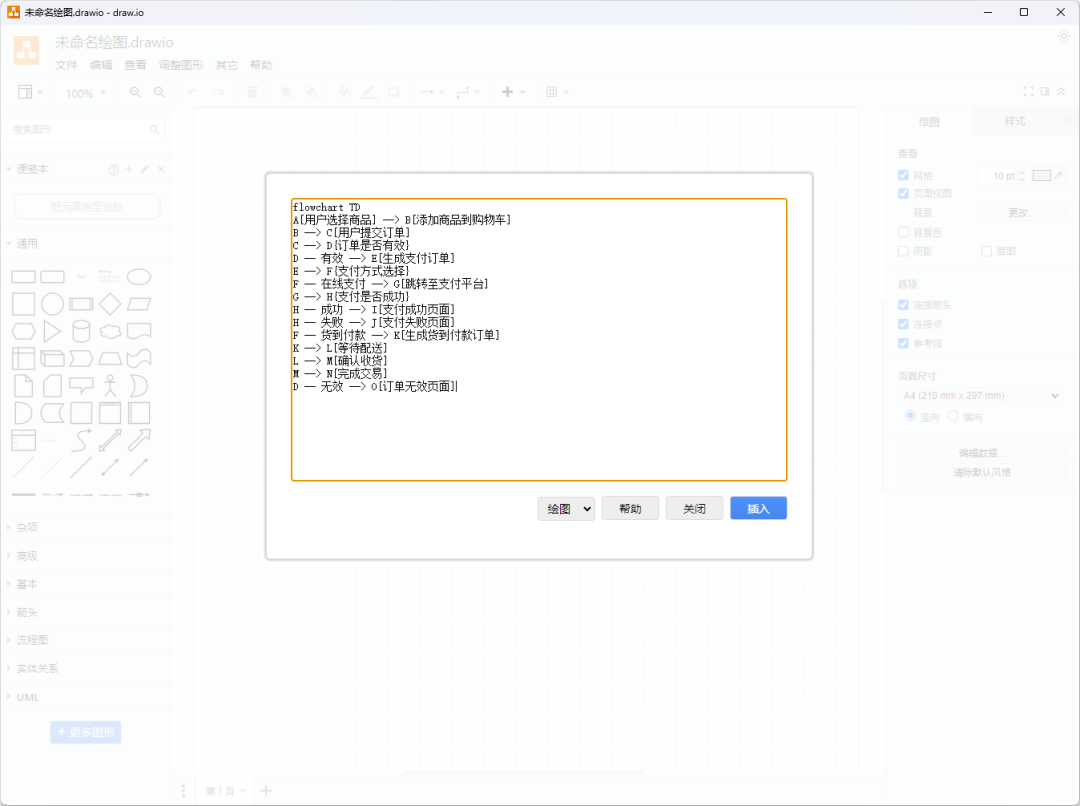Click the Redo arrow icon

point(218,92)
